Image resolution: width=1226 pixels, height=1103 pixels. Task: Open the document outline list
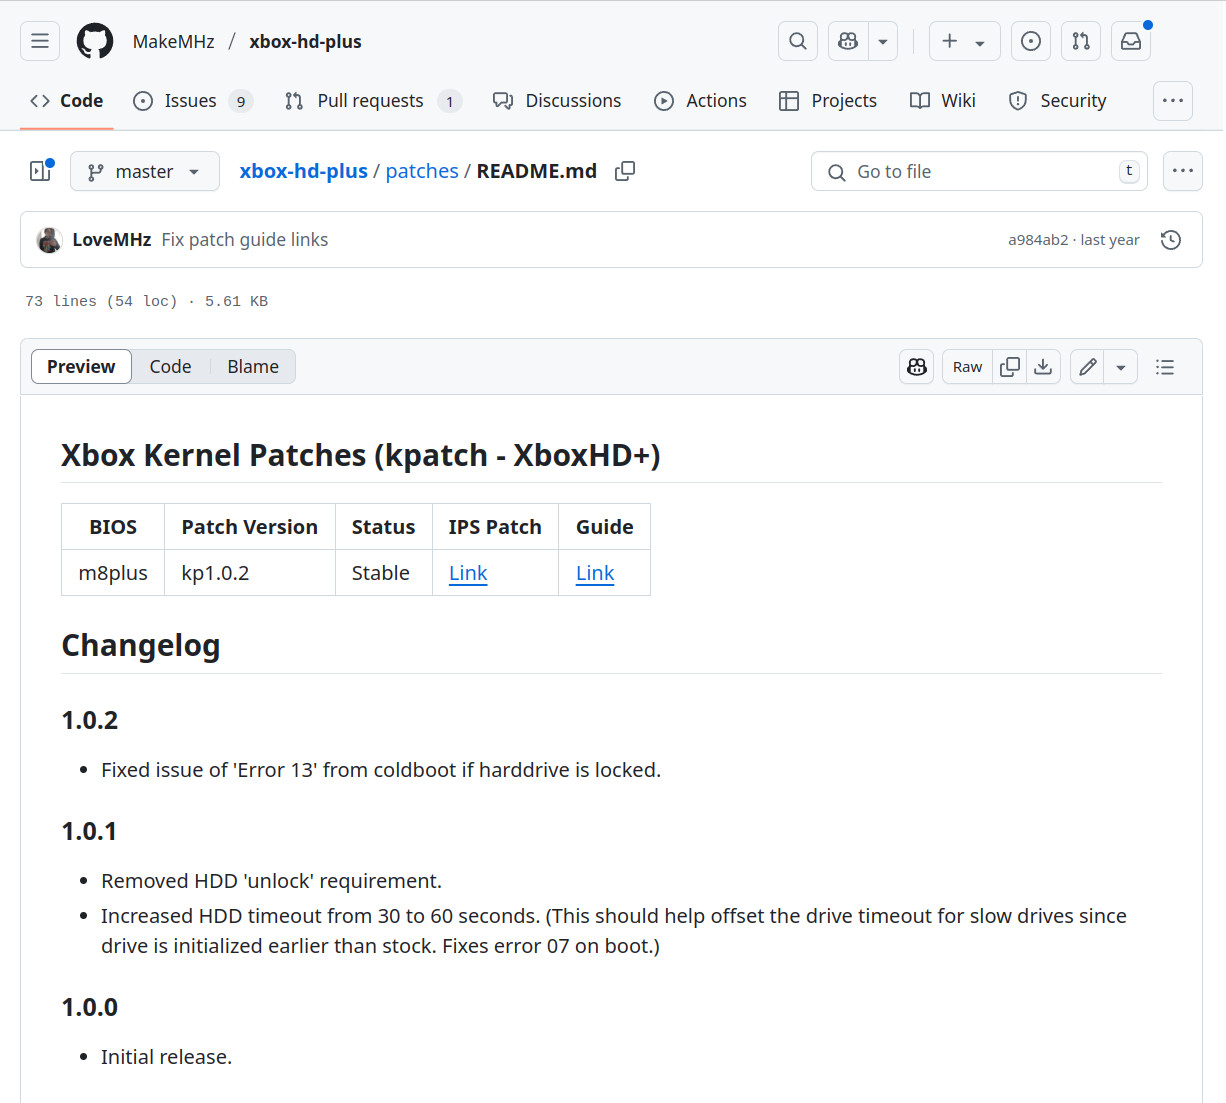(1165, 367)
